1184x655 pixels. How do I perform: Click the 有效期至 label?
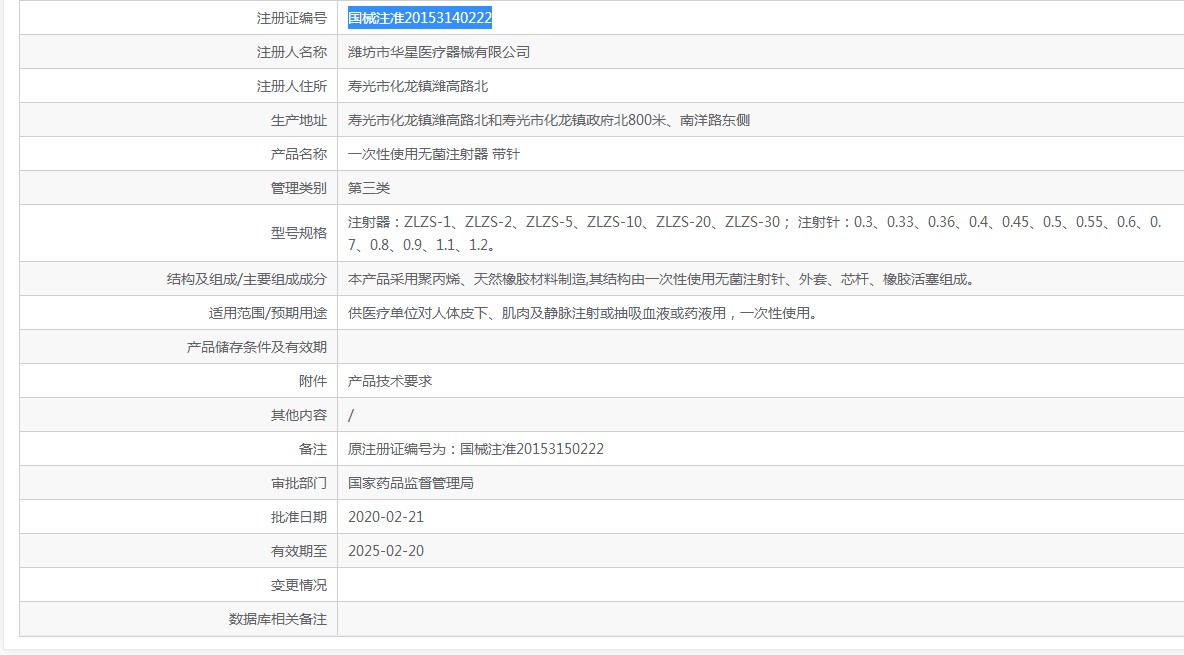[299, 551]
